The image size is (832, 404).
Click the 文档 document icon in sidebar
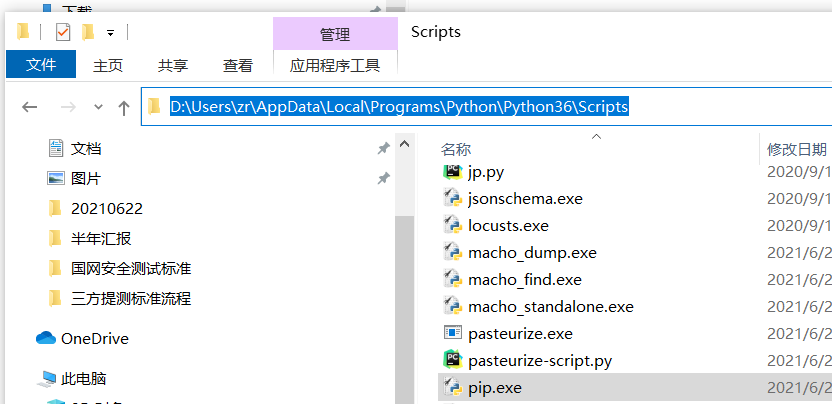[x=56, y=148]
